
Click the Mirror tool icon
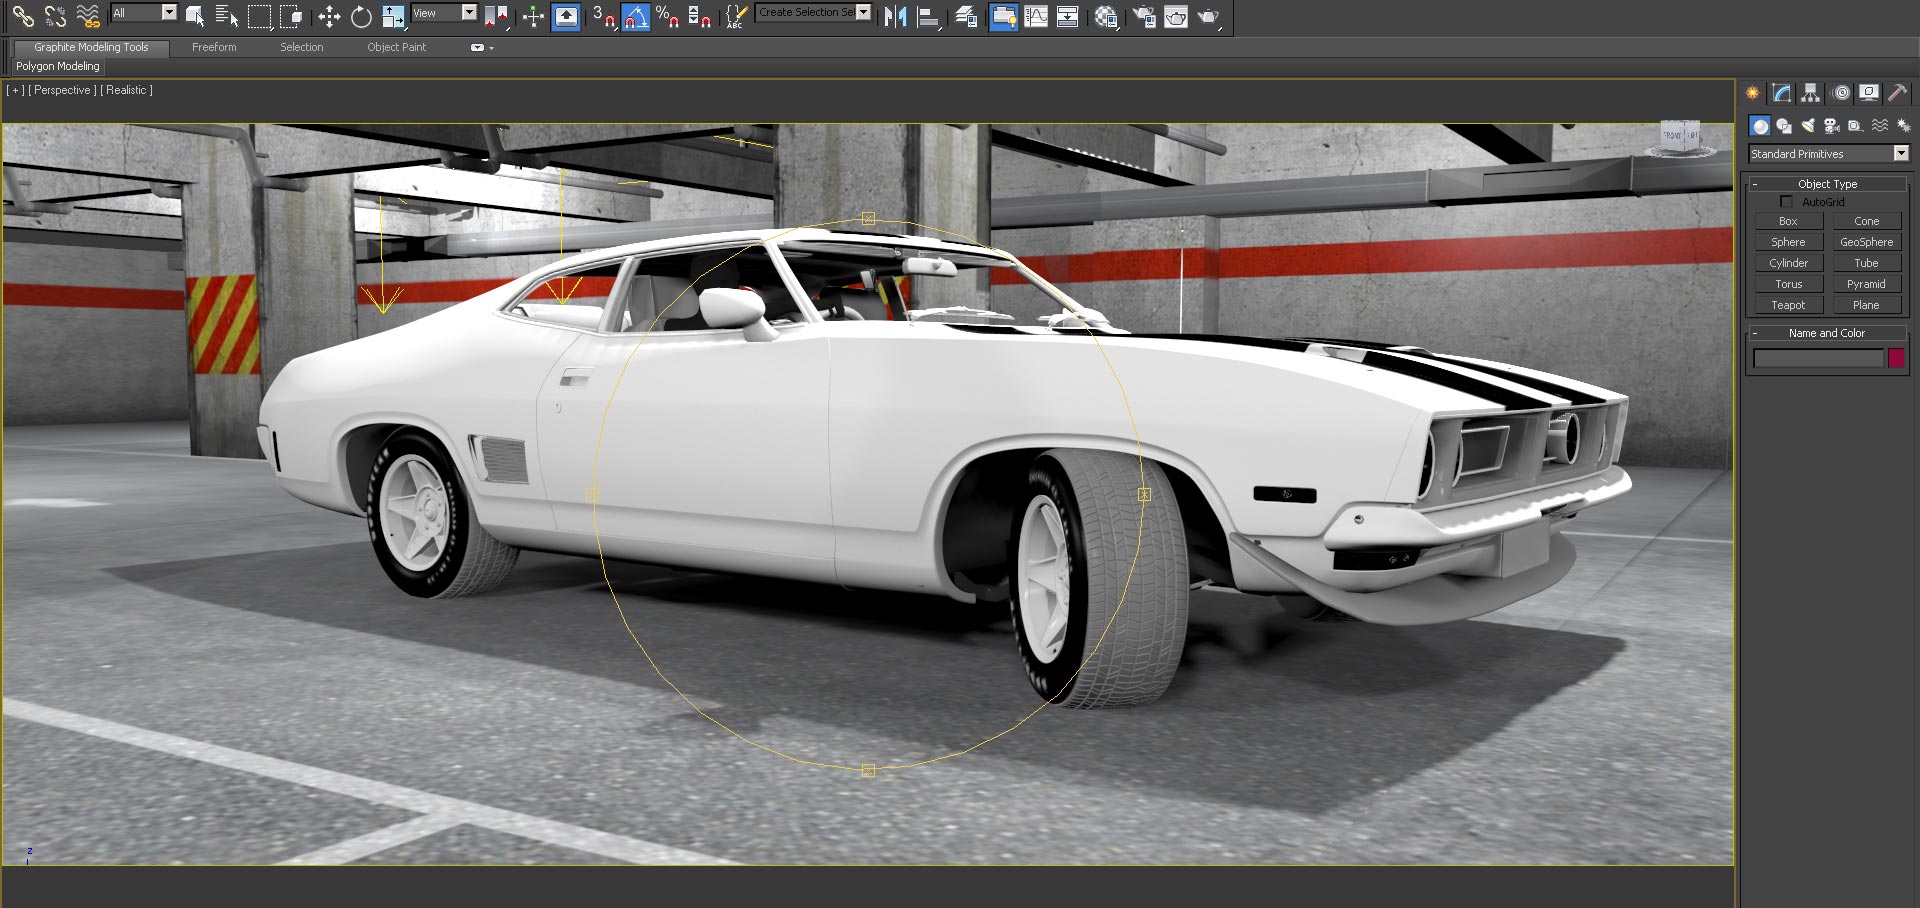tap(895, 16)
